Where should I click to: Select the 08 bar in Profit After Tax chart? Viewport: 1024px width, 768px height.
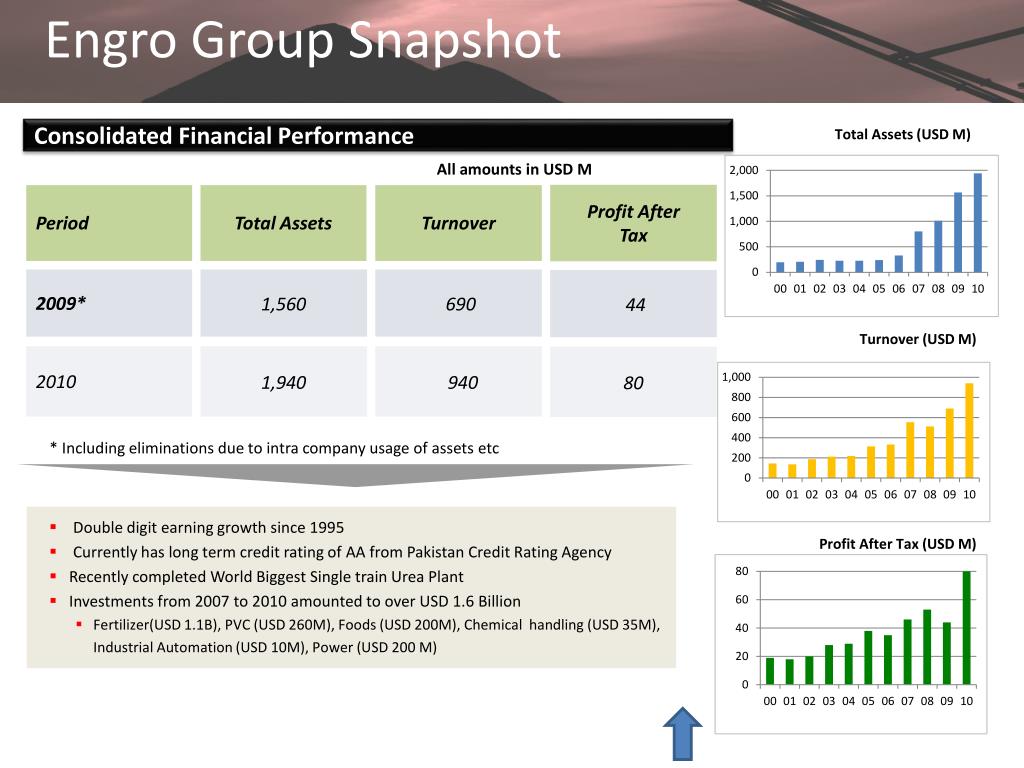coord(927,647)
